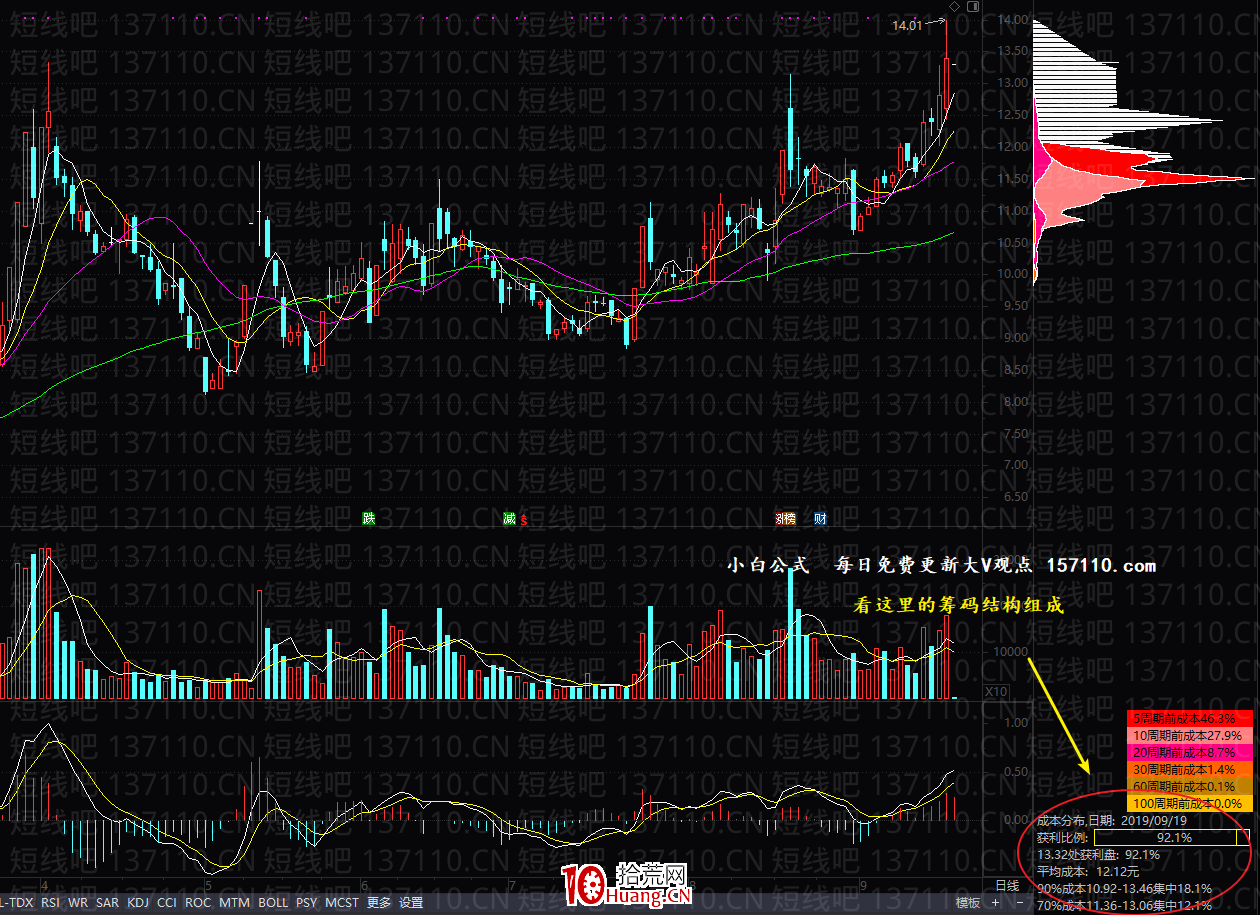The image size is (1260, 915).
Task: Open the 更多 more indicators menu
Action: click(378, 902)
